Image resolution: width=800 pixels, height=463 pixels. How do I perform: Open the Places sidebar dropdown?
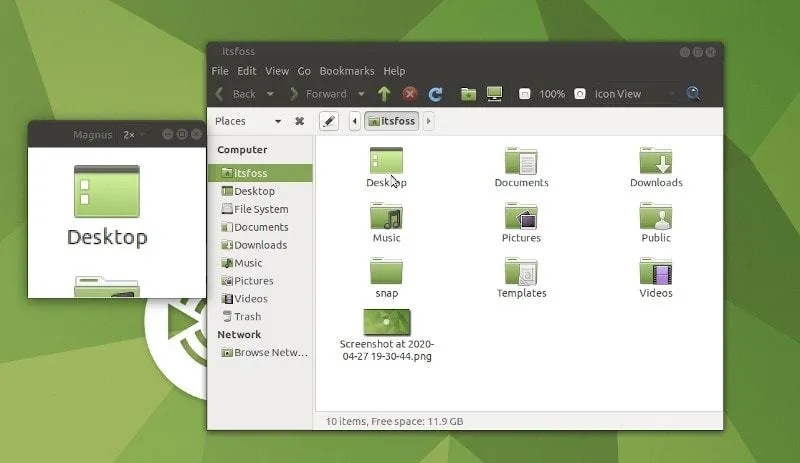[277, 121]
